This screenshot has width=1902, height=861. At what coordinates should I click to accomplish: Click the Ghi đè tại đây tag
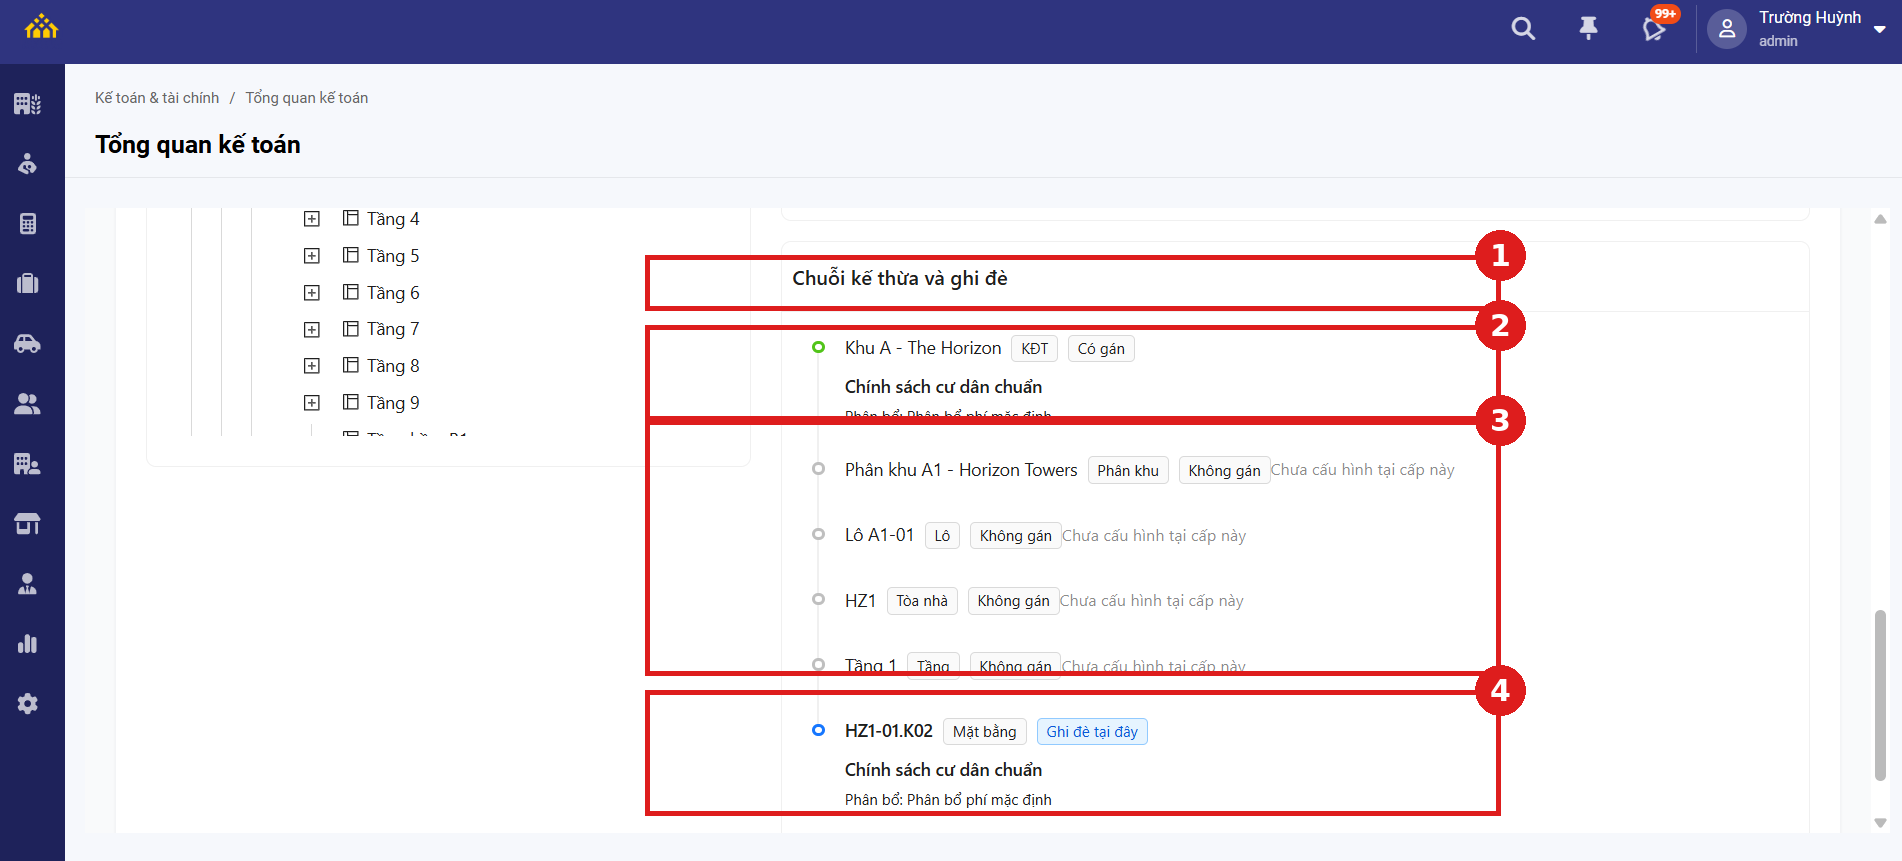point(1092,732)
